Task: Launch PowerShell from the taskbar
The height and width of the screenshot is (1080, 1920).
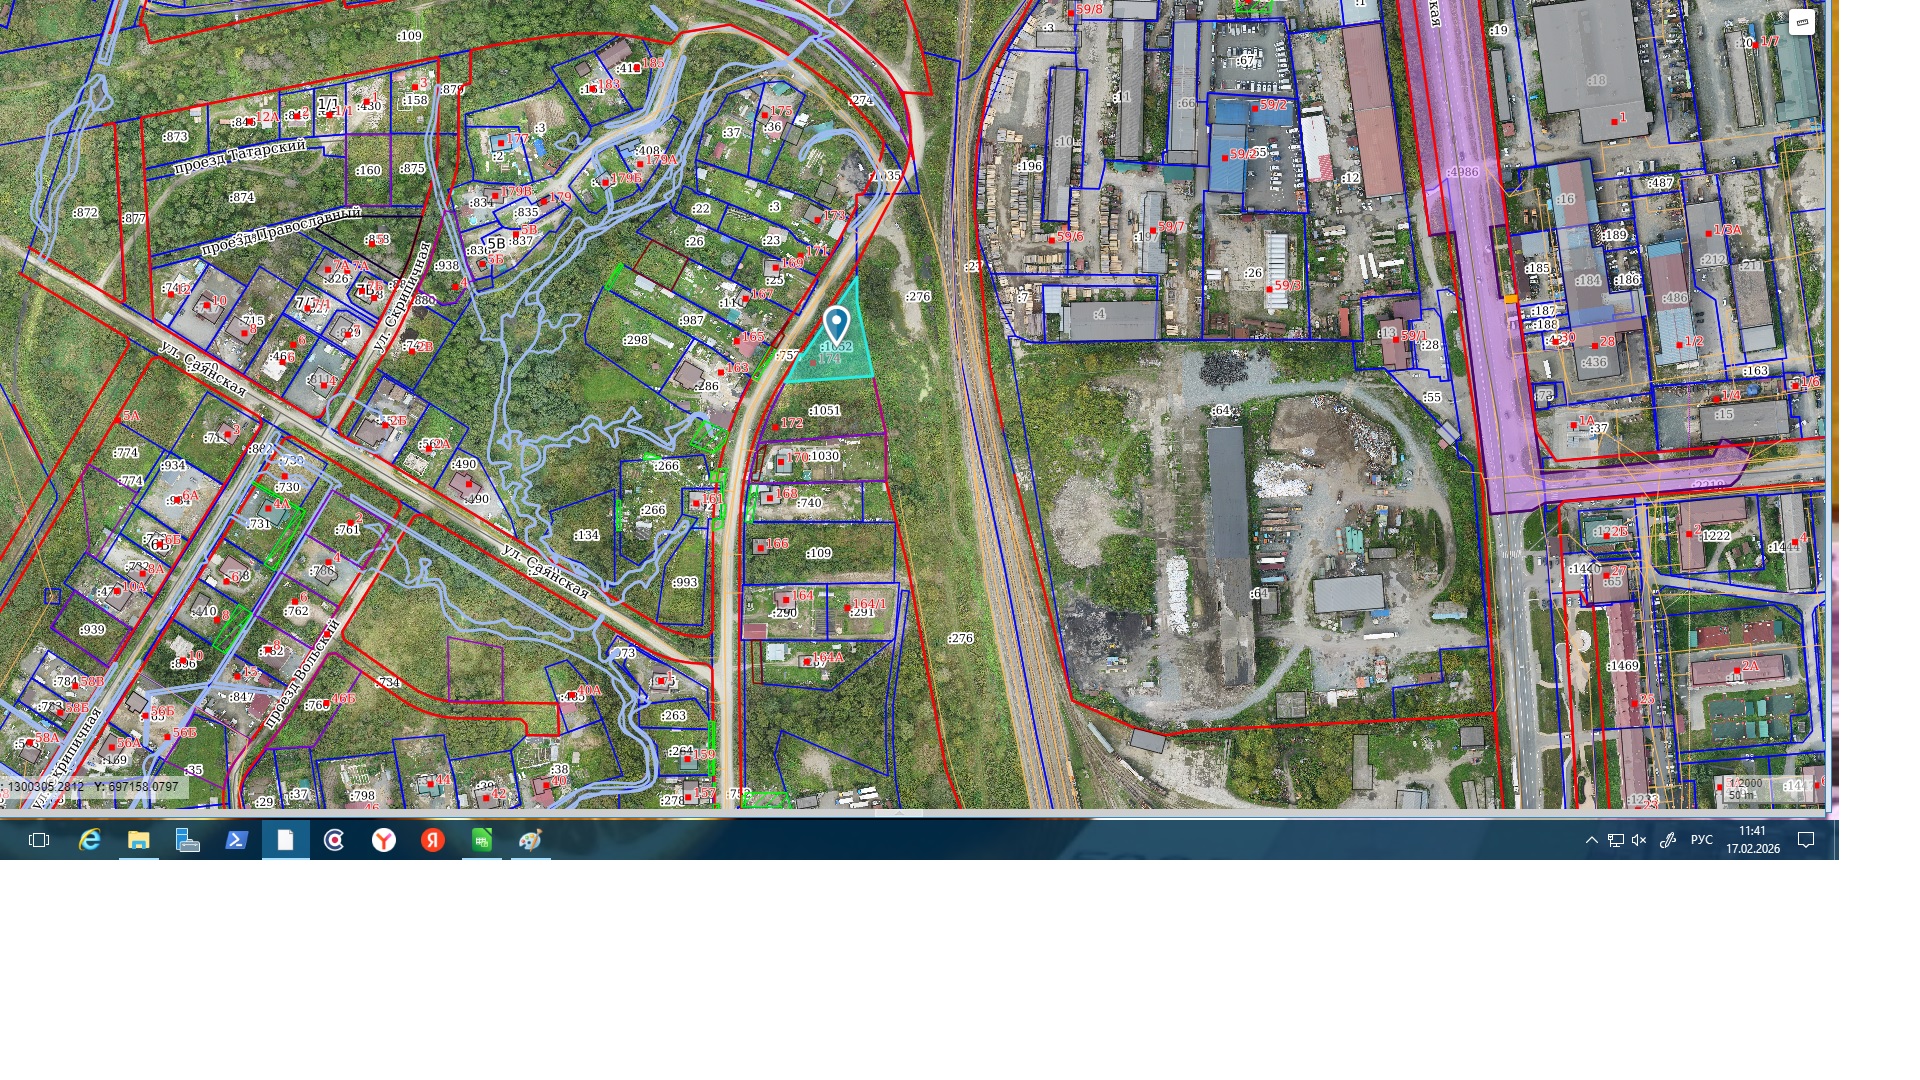Action: [237, 841]
